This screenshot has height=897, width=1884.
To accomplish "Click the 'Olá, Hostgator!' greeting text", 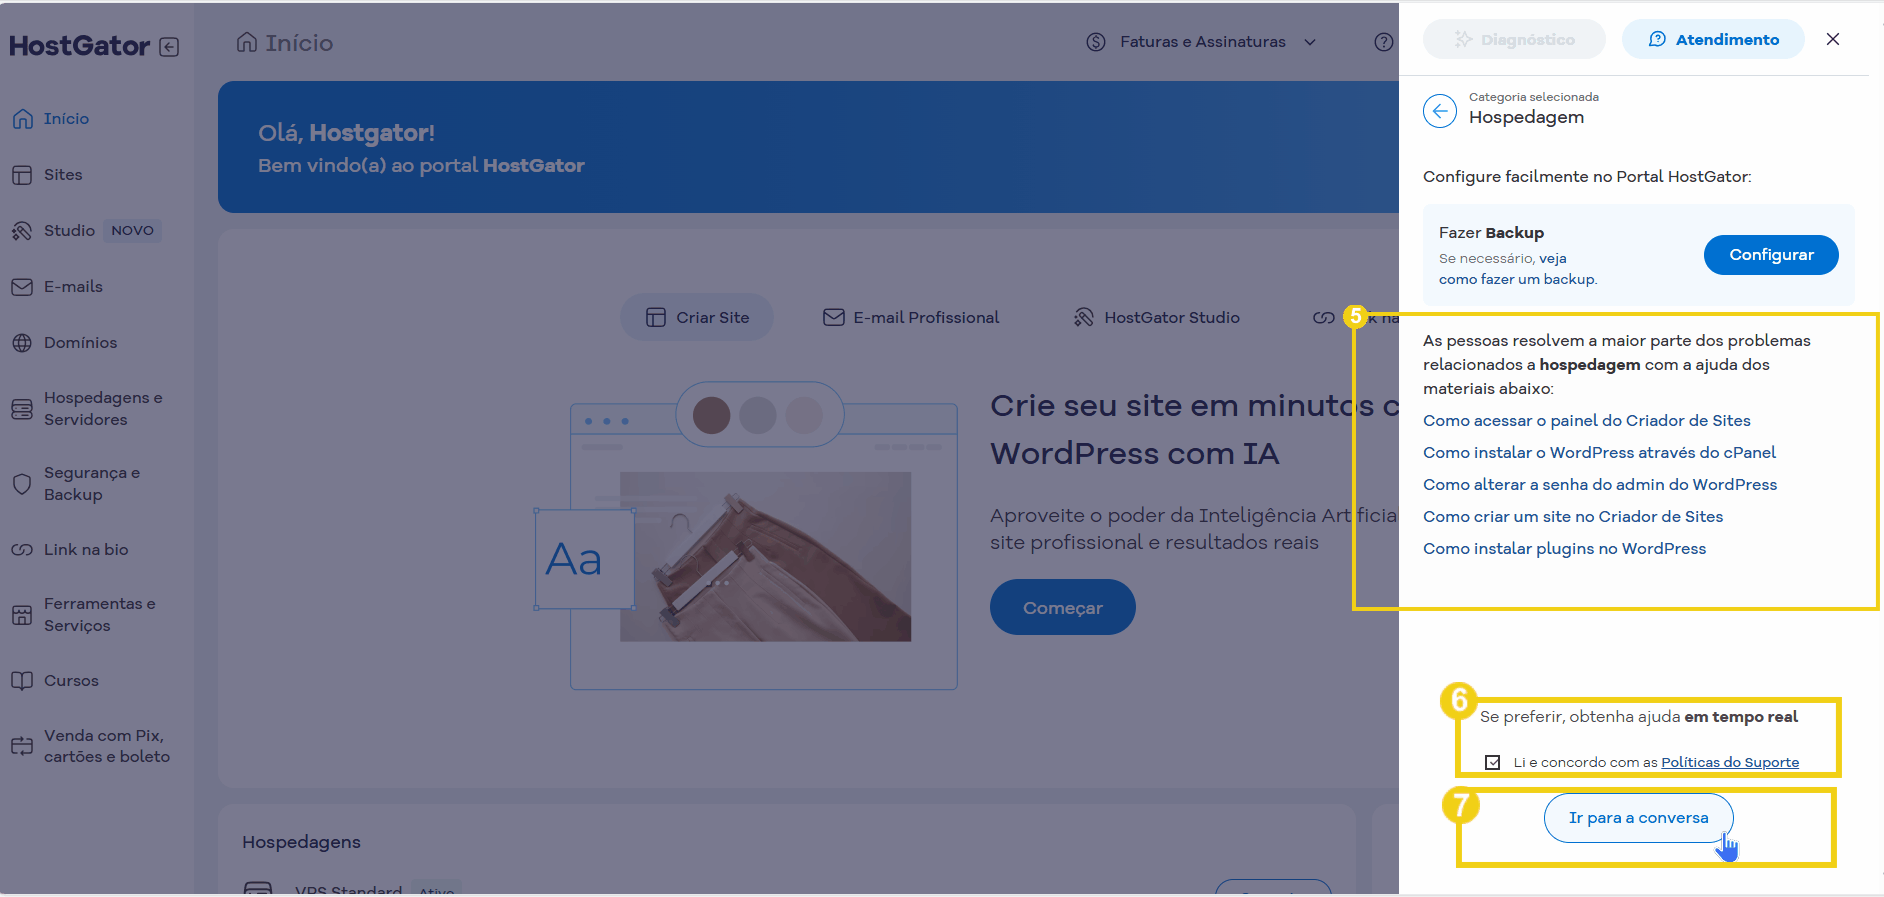I will point(346,133).
